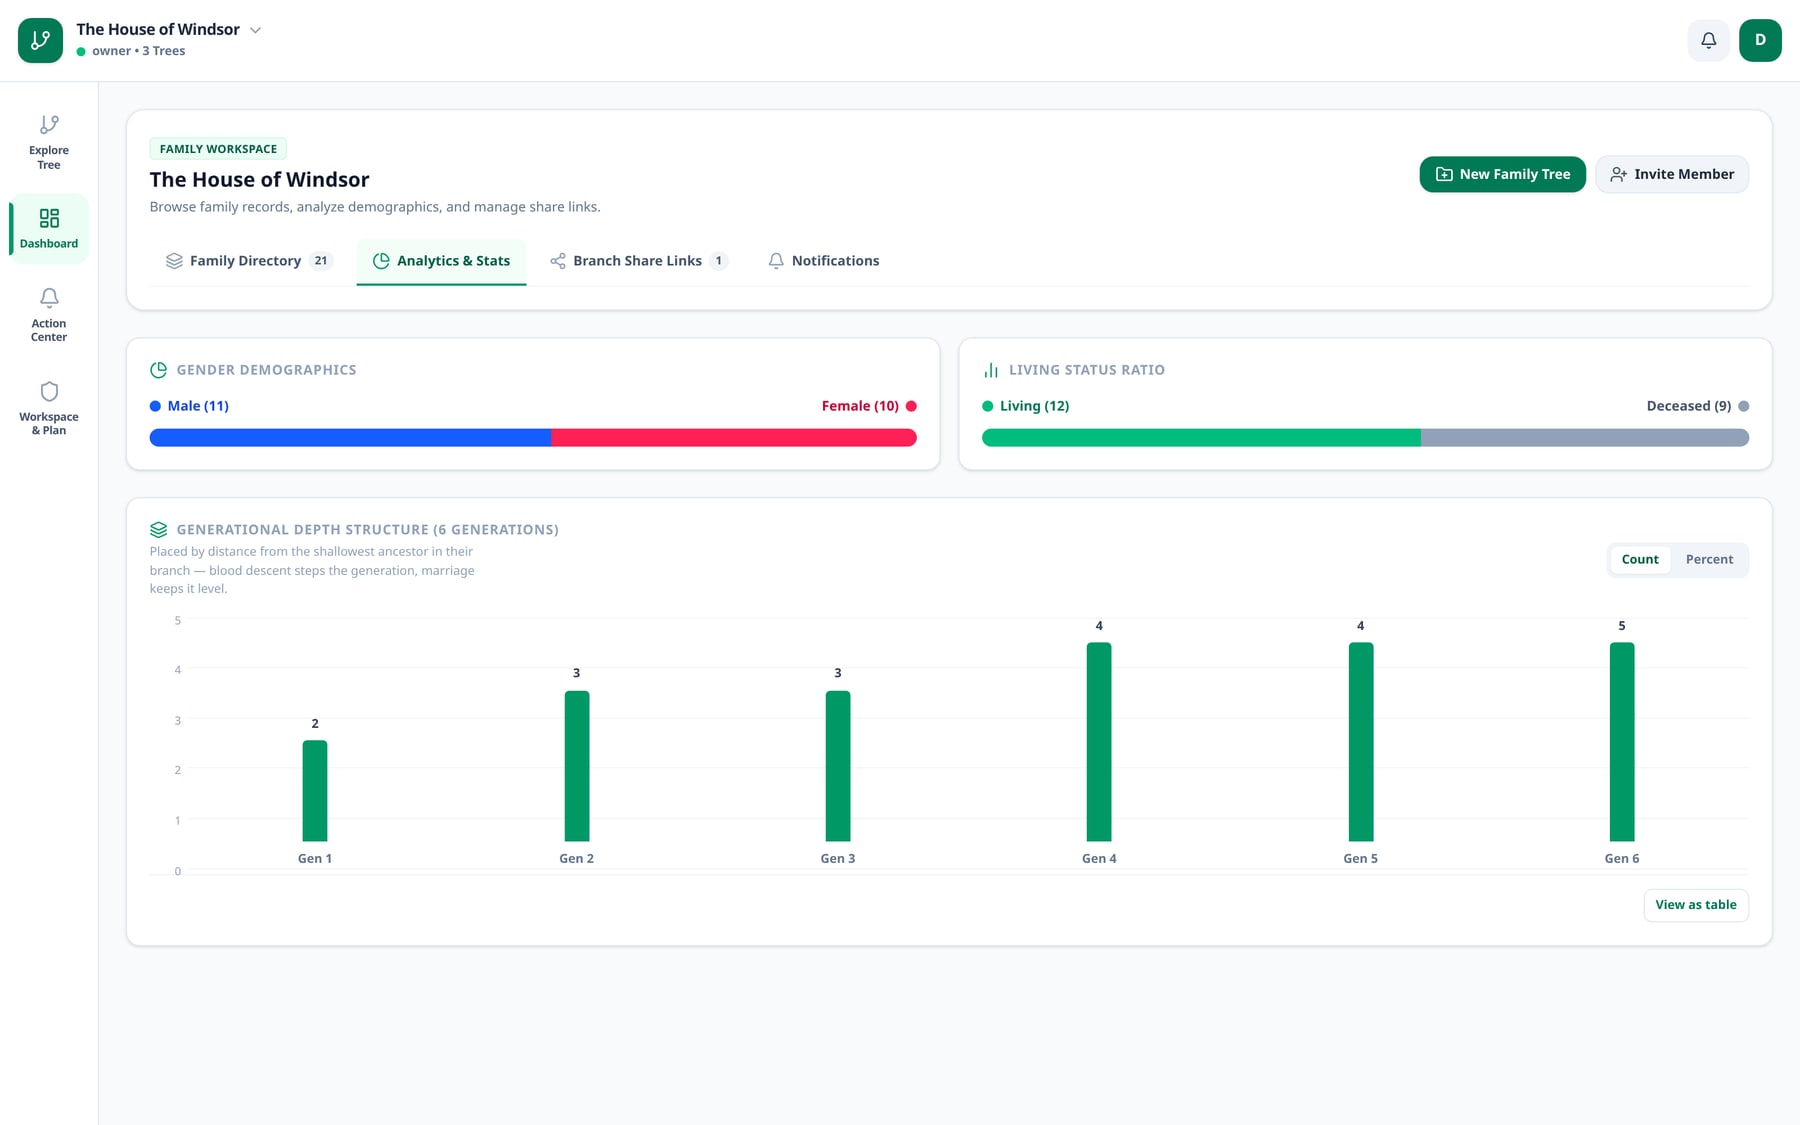Click the Living Status Ratio bar-chart icon
Screen dimensions: 1800x1125
(x=991, y=370)
